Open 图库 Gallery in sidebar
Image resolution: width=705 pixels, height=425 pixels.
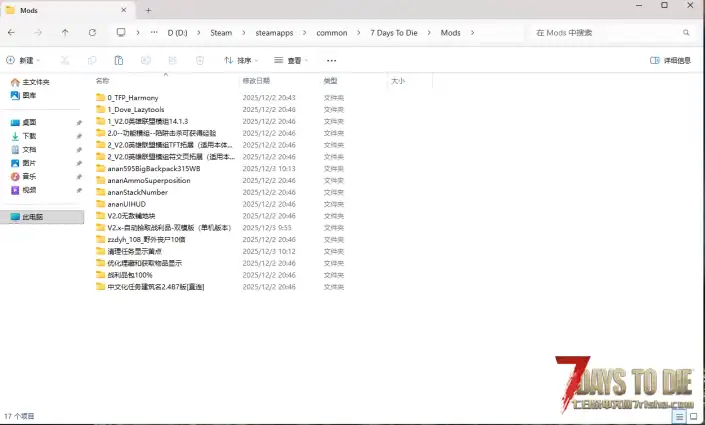(23, 95)
